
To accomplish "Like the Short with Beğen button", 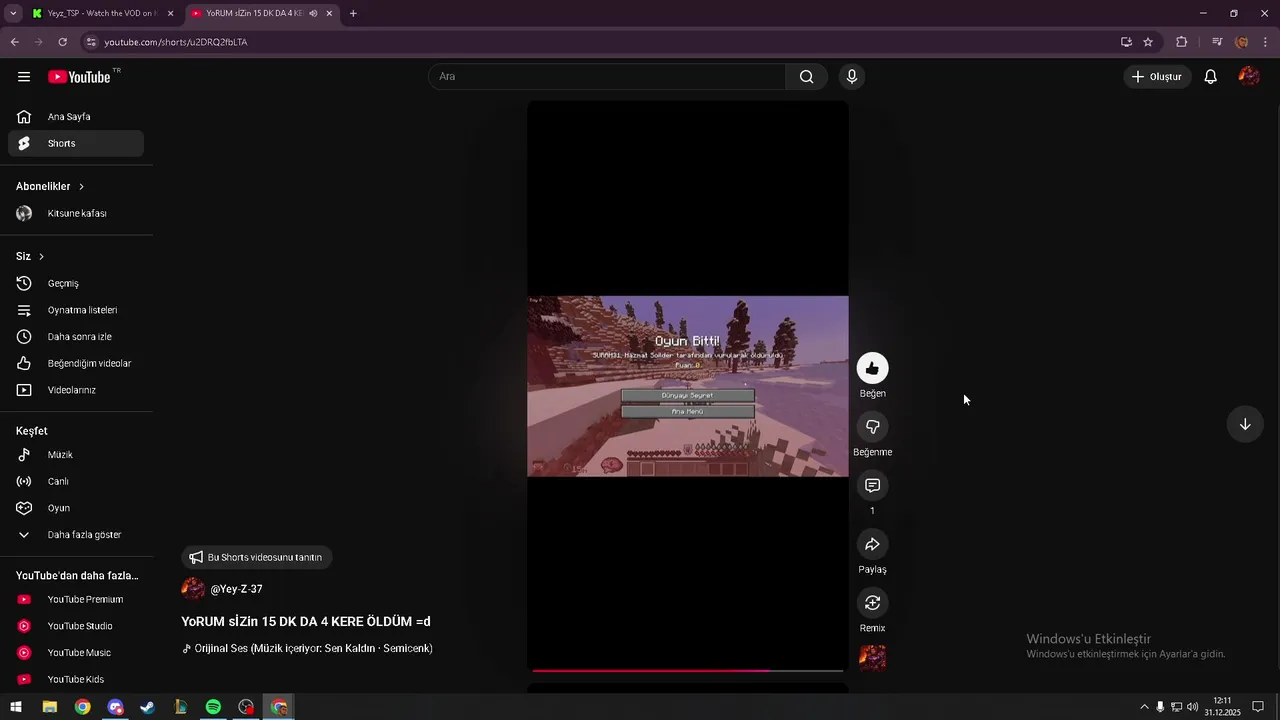I will 872,369.
